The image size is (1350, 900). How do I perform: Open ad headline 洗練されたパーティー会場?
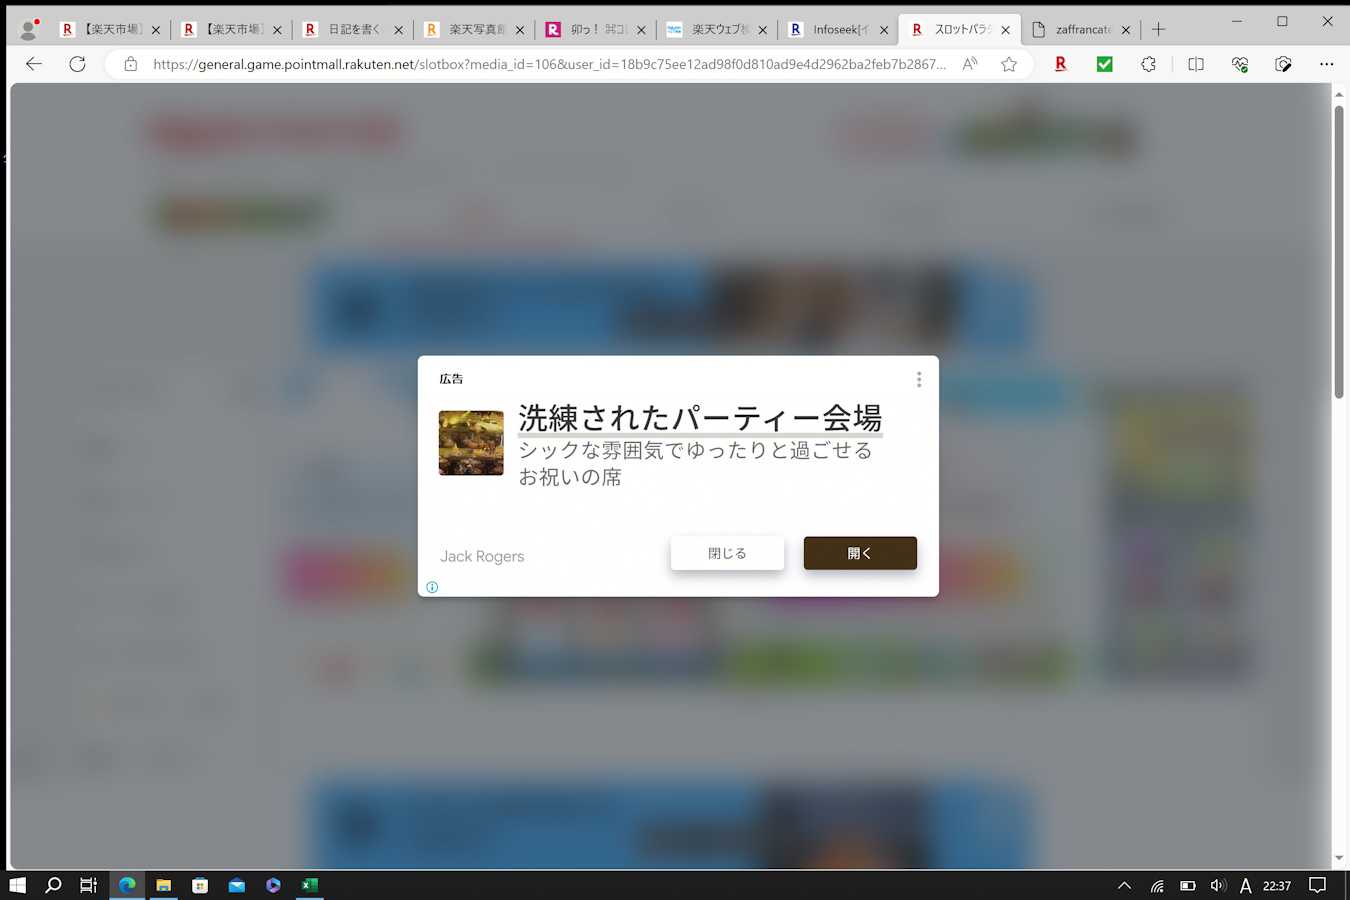pos(700,417)
